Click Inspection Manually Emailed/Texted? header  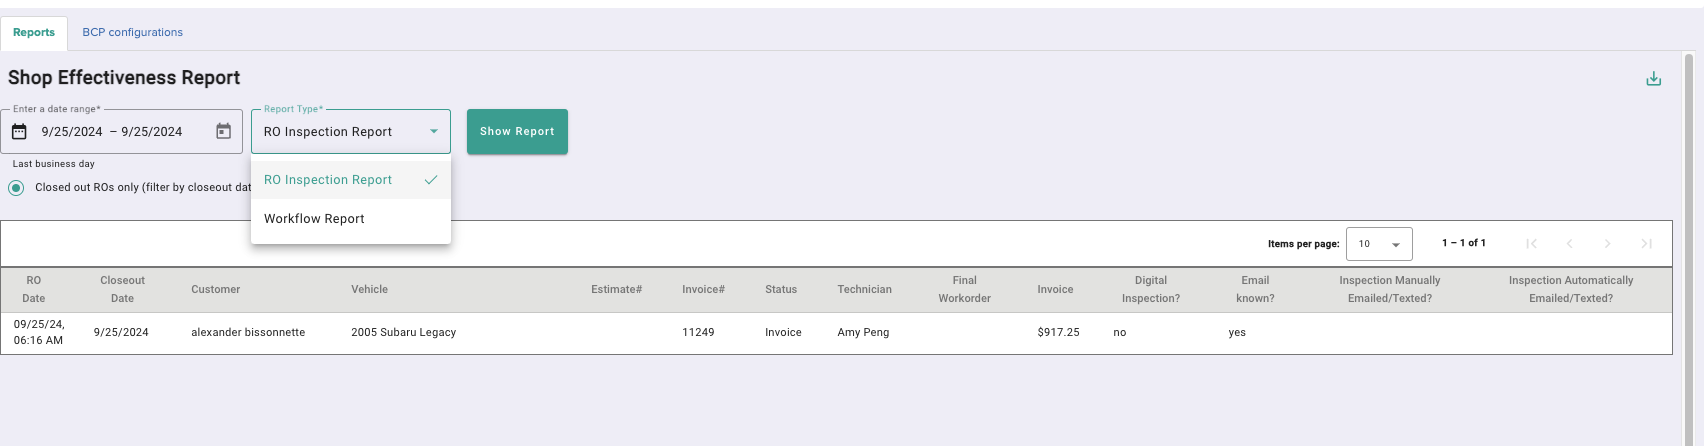tap(1389, 289)
